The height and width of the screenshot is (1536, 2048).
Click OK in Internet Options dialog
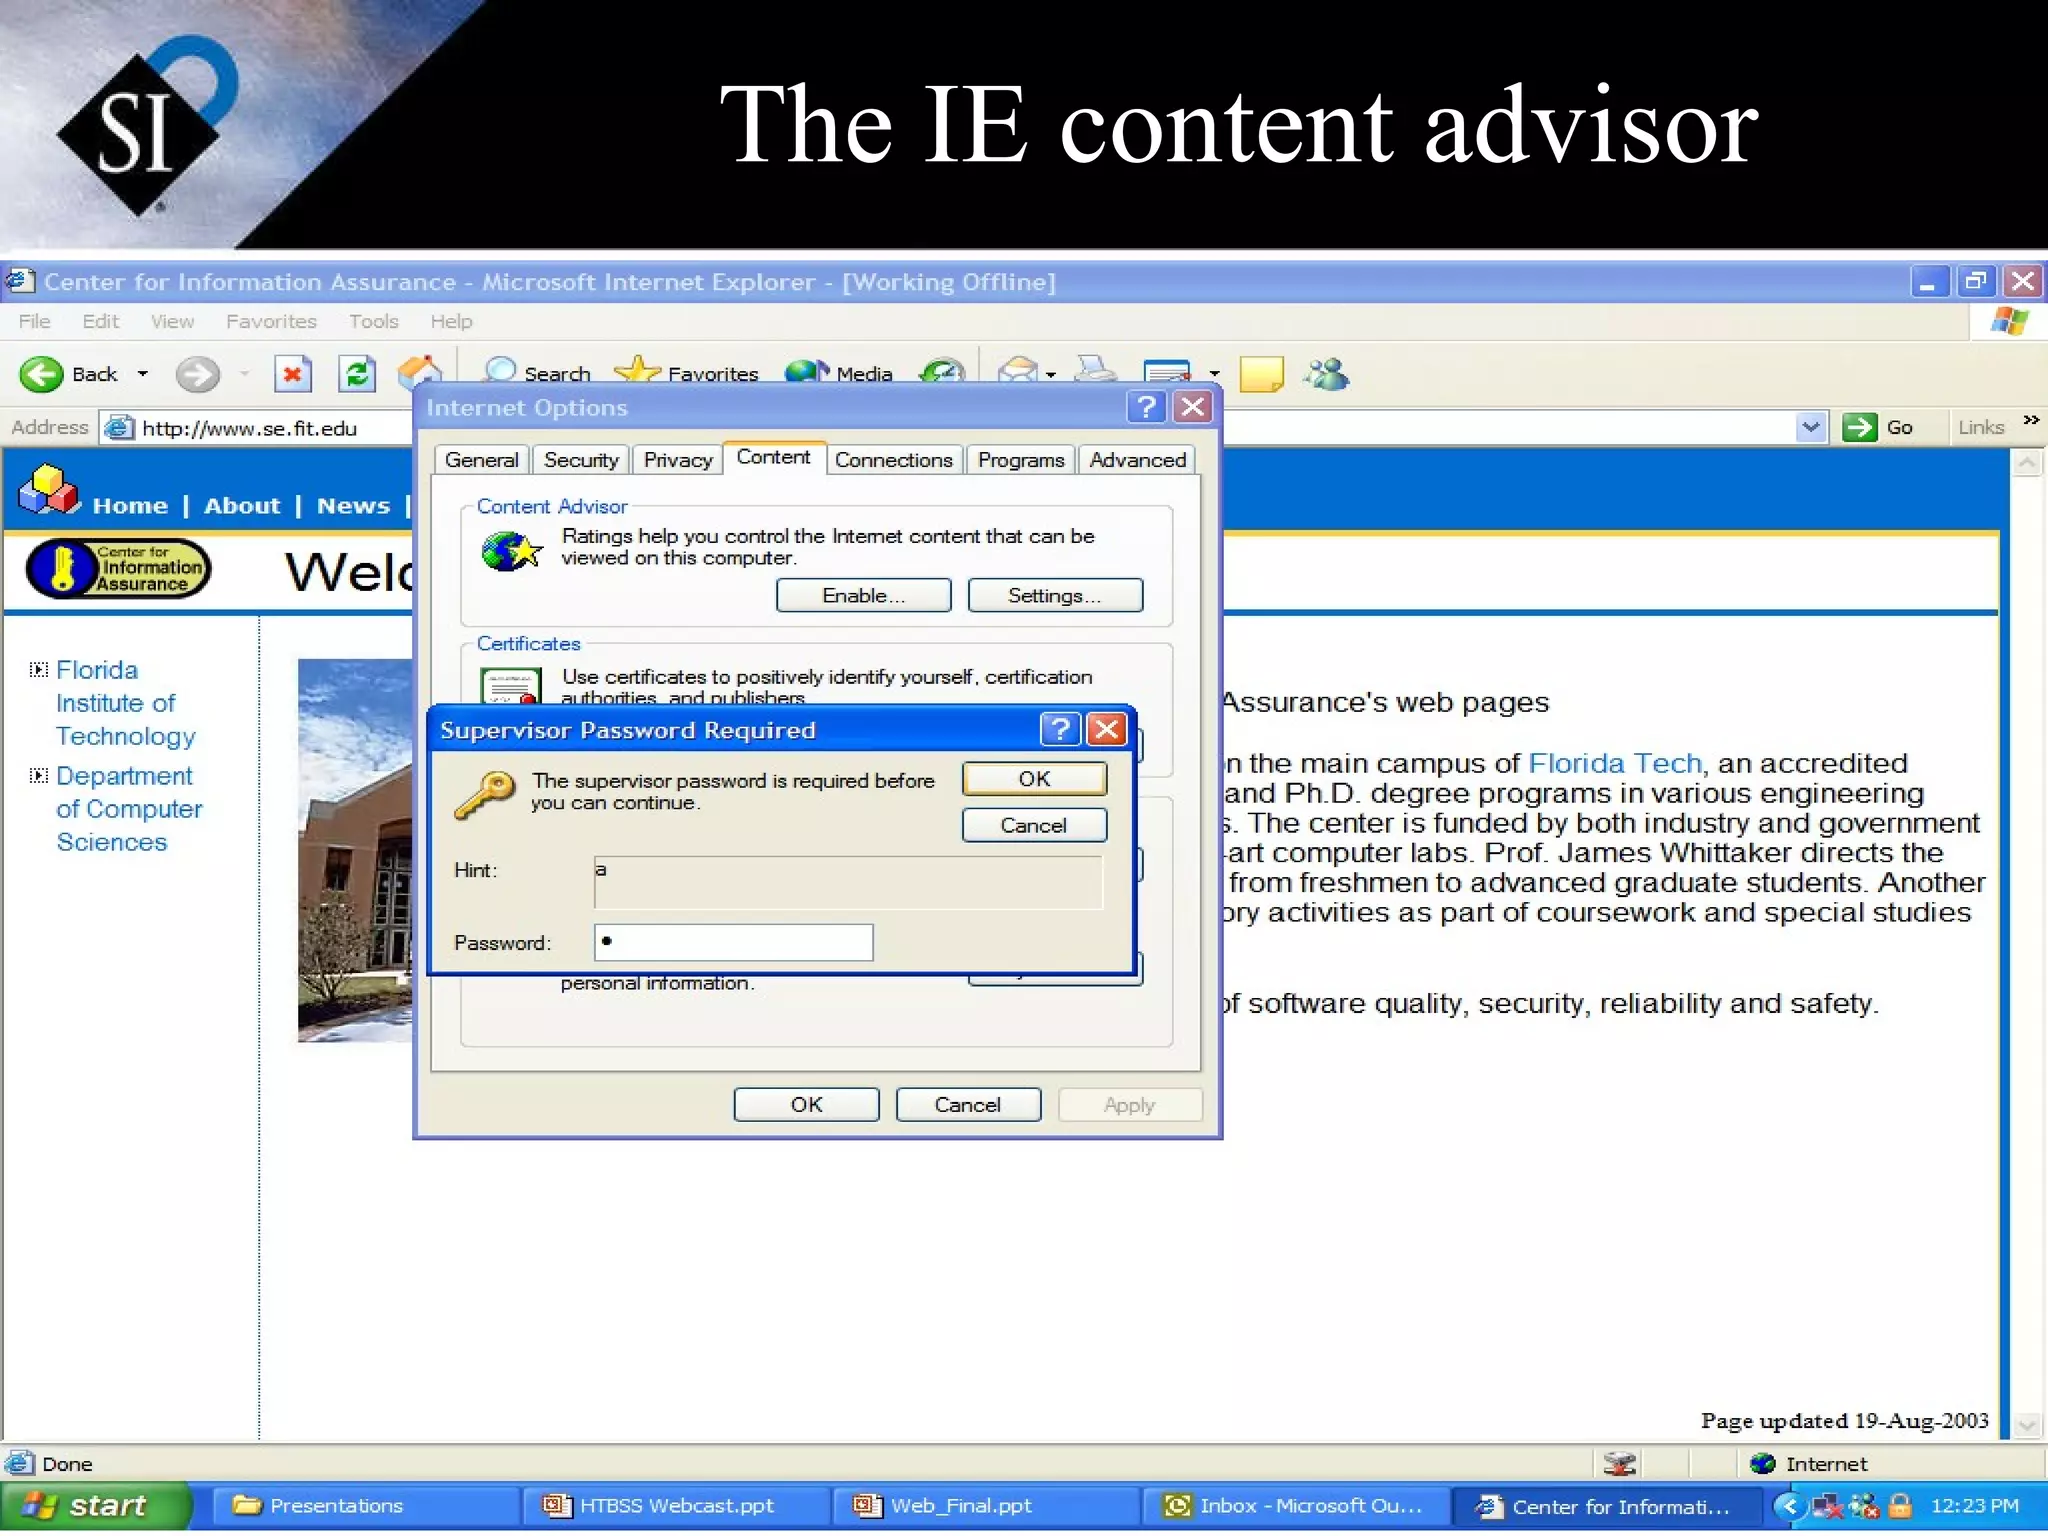pos(806,1104)
